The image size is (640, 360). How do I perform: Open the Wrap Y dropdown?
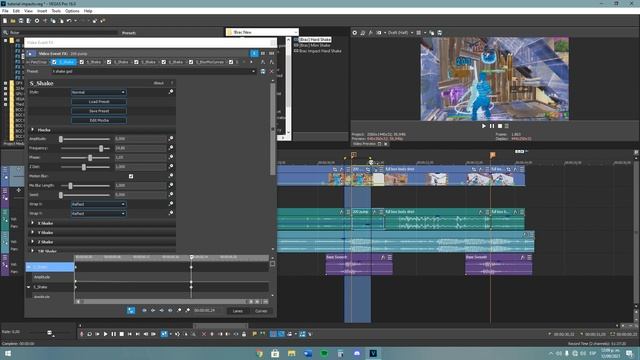point(99,213)
